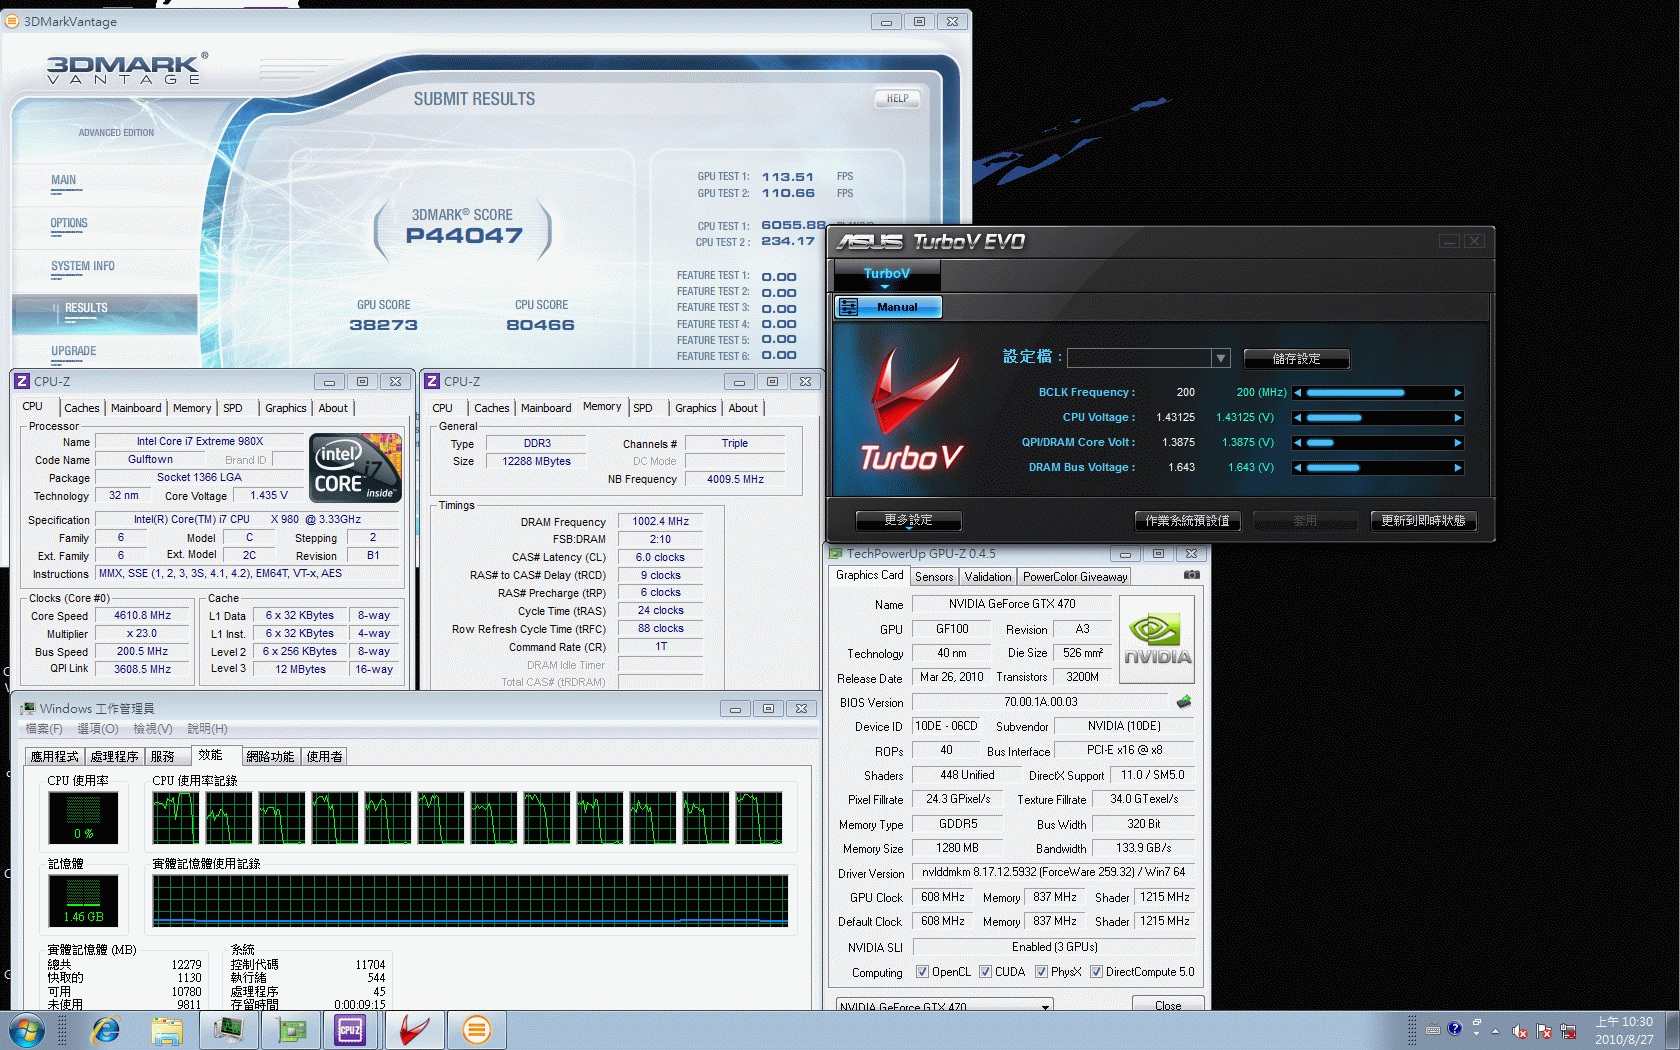The image size is (1680, 1050).
Task: Click the volume speaker tray icon
Action: (x=1519, y=1031)
